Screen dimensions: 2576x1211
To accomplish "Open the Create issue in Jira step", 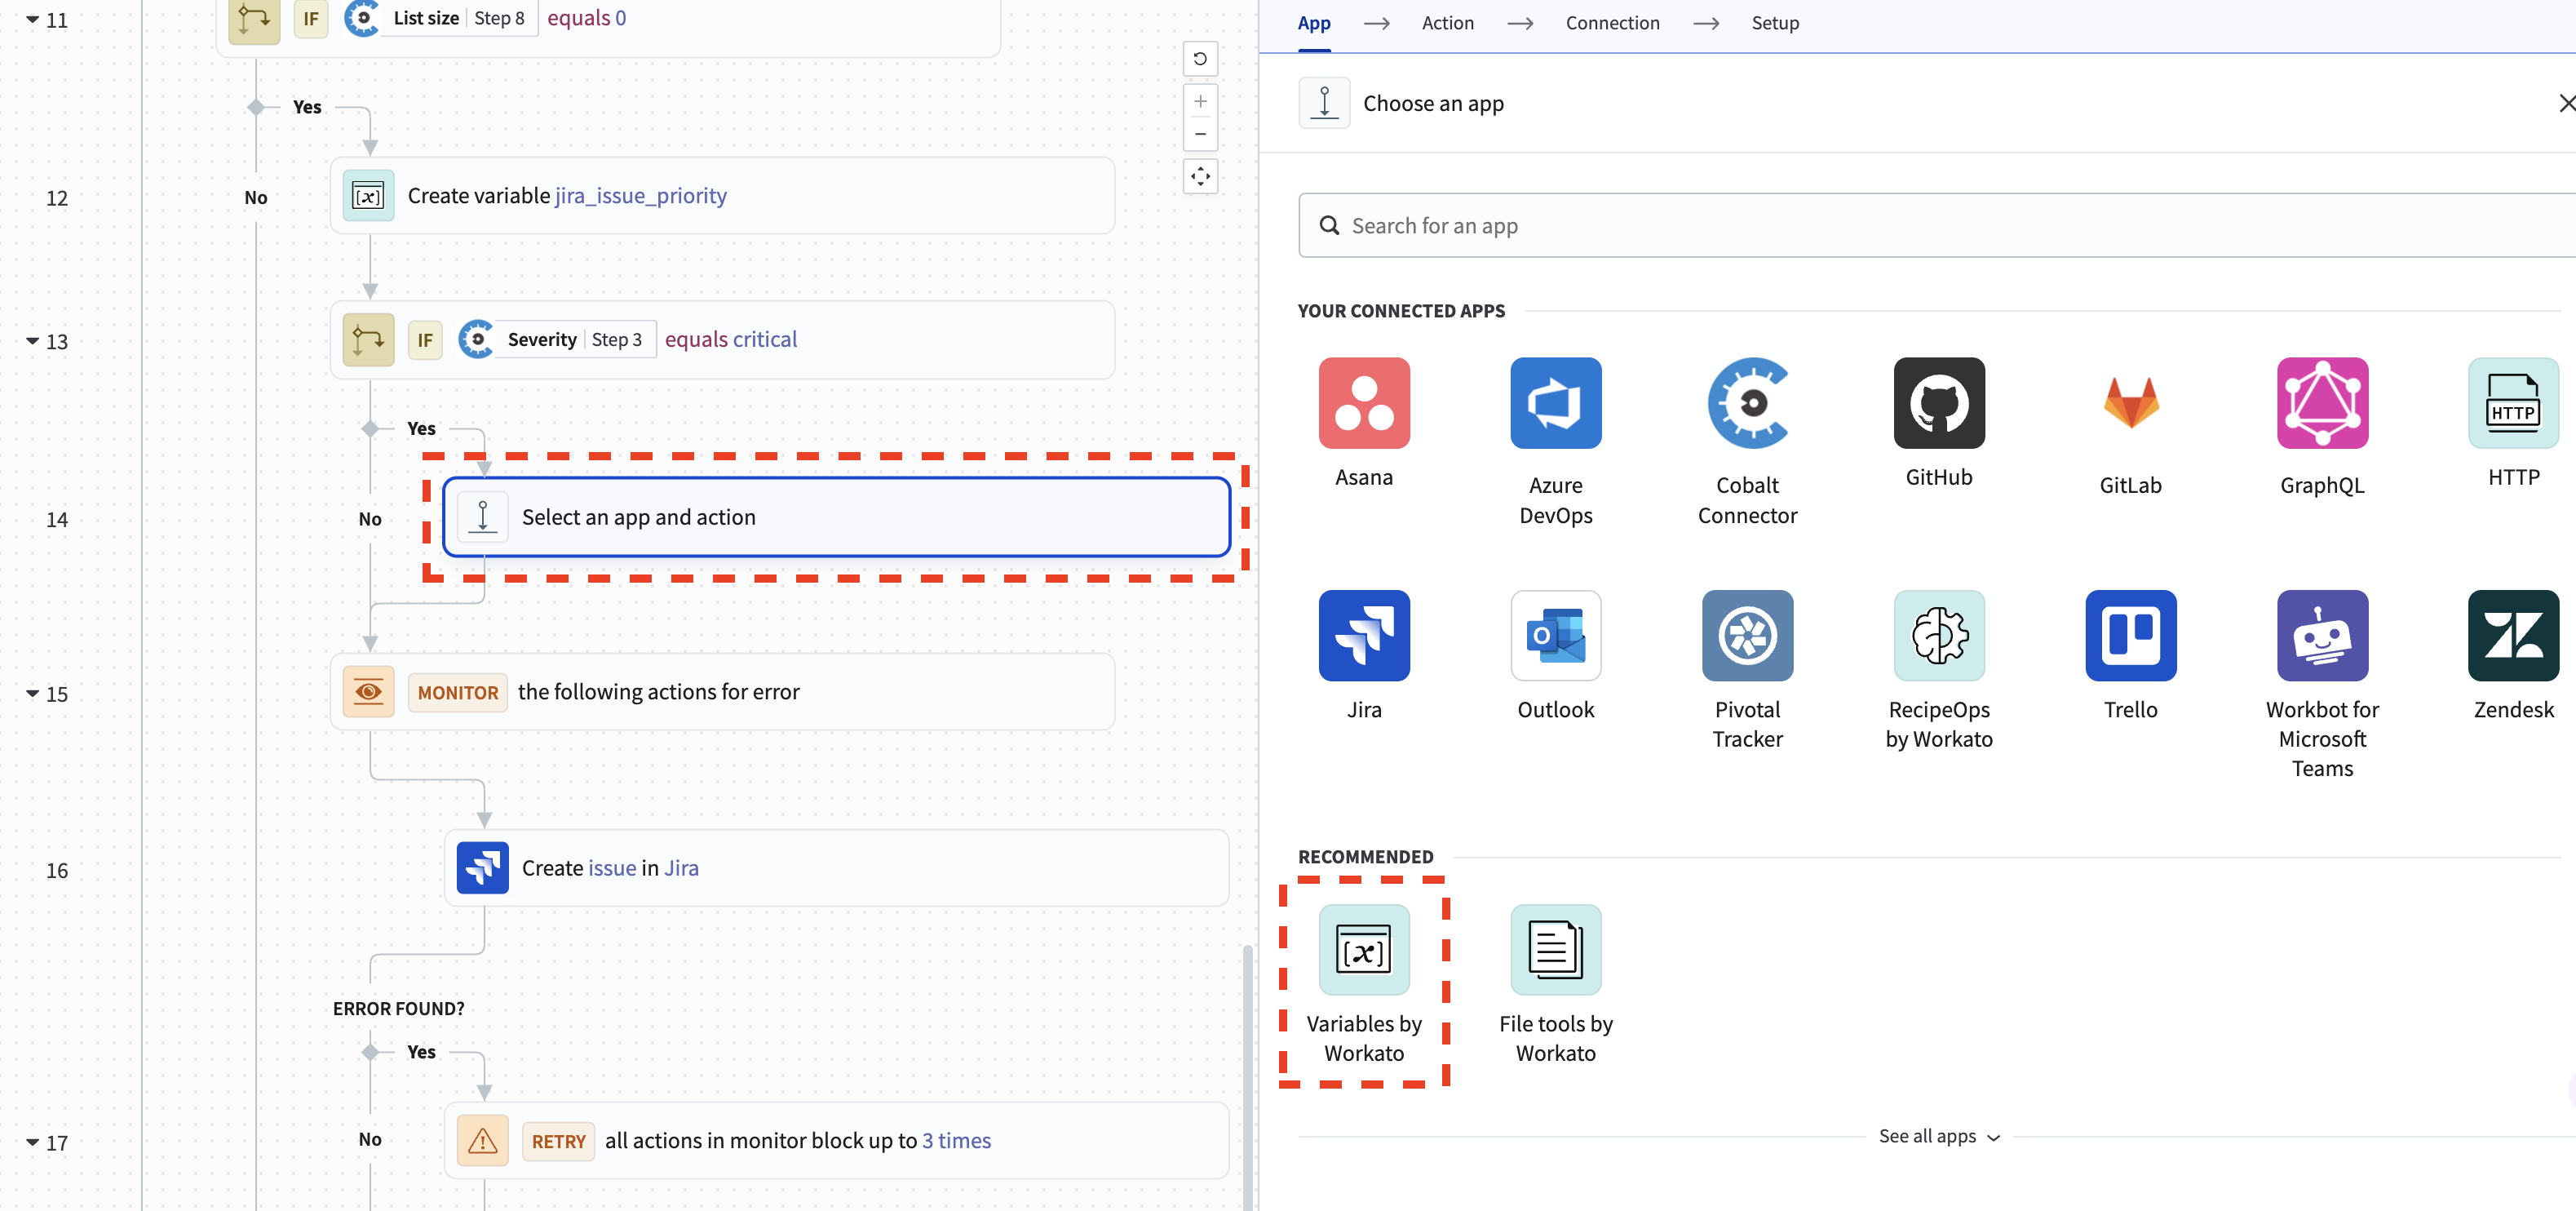I will pos(836,867).
